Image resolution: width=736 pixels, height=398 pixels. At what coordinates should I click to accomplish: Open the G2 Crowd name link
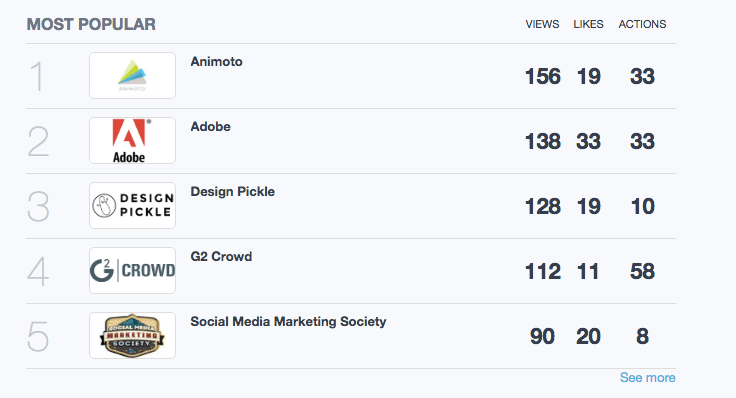221,256
